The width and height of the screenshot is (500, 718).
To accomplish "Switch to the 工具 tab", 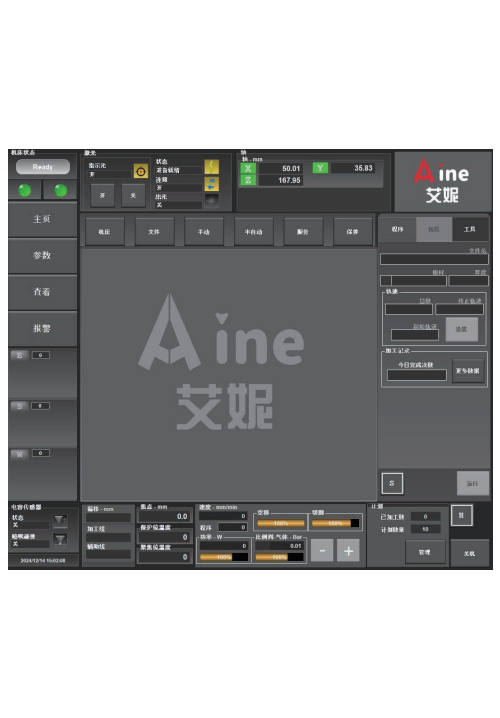I will tap(470, 229).
